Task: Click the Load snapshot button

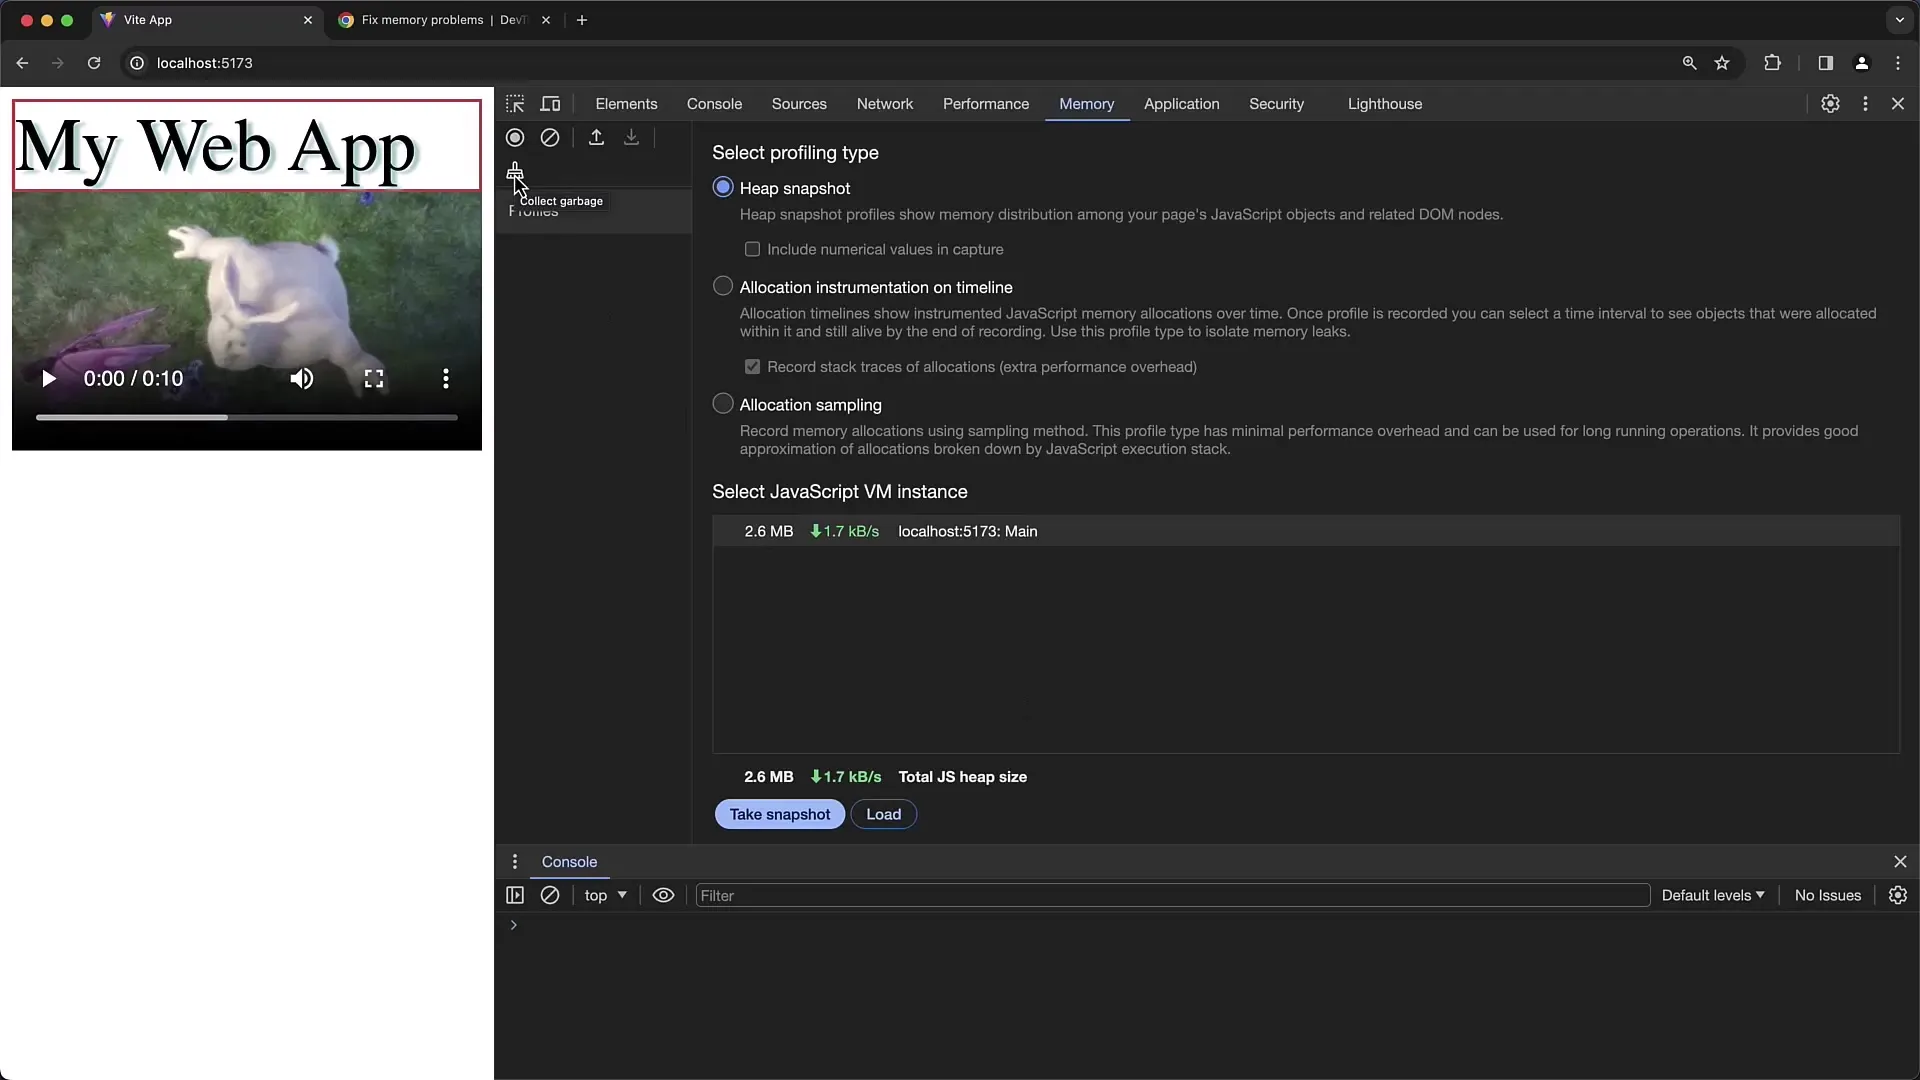Action: coord(884,814)
